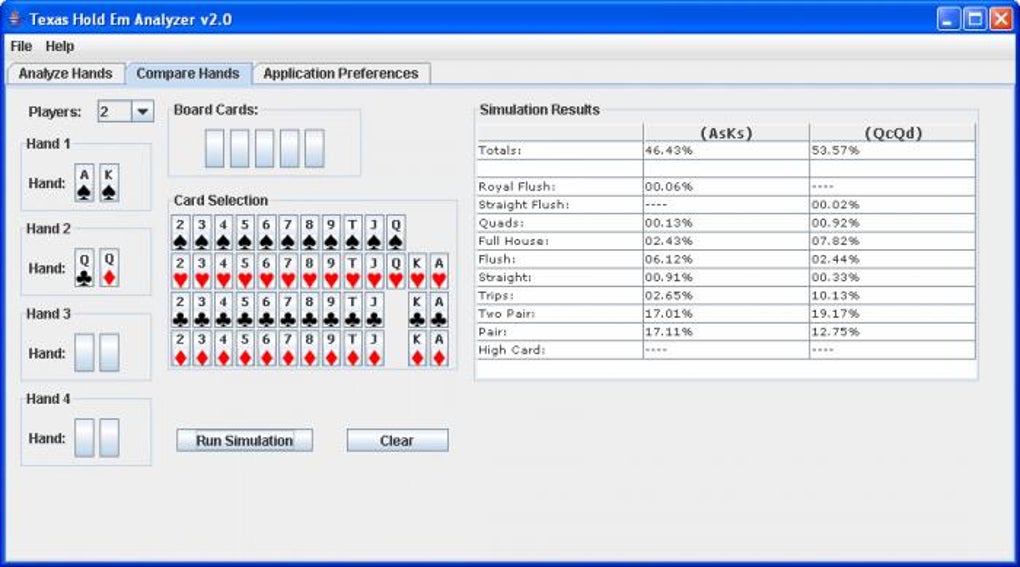Switch to the Analyze Hands tab

point(65,73)
